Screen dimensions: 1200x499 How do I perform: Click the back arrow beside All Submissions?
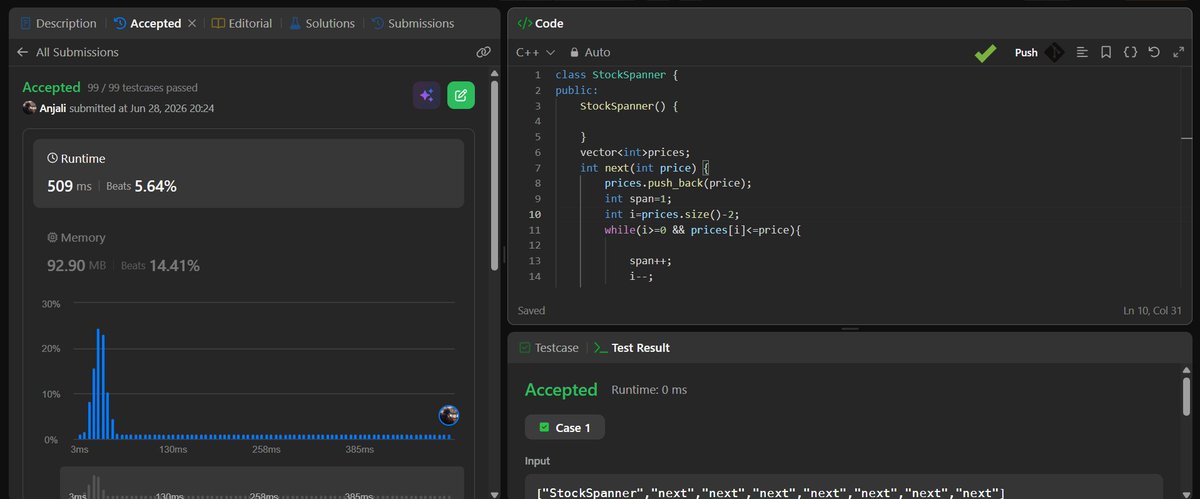[22, 52]
